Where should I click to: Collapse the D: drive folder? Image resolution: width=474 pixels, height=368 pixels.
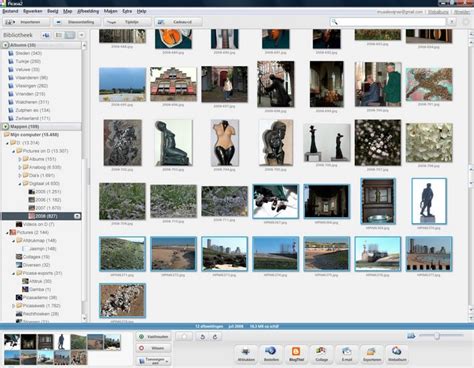7,143
